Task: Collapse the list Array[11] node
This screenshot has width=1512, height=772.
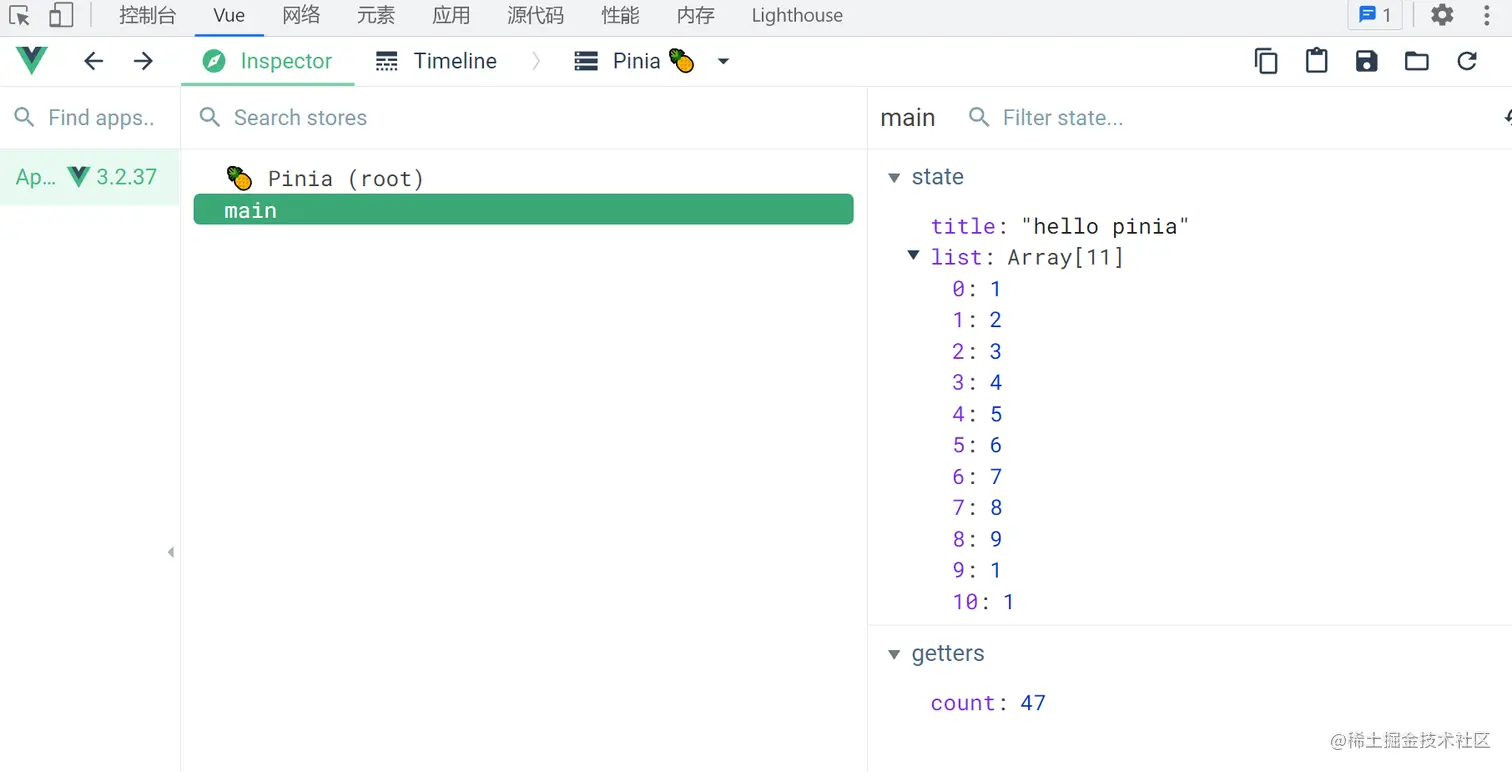Action: click(x=913, y=255)
